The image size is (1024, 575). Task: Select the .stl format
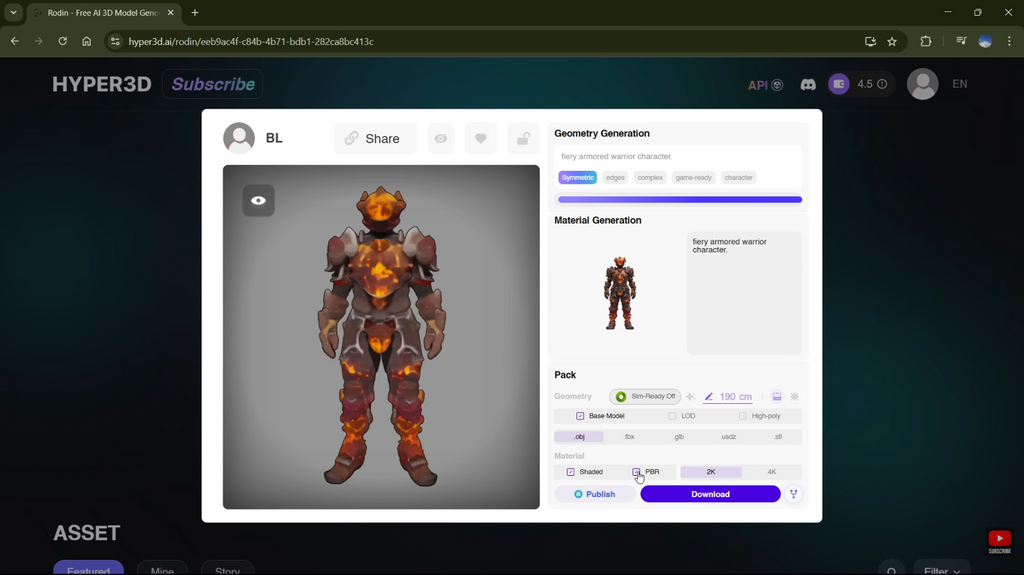(x=777, y=436)
